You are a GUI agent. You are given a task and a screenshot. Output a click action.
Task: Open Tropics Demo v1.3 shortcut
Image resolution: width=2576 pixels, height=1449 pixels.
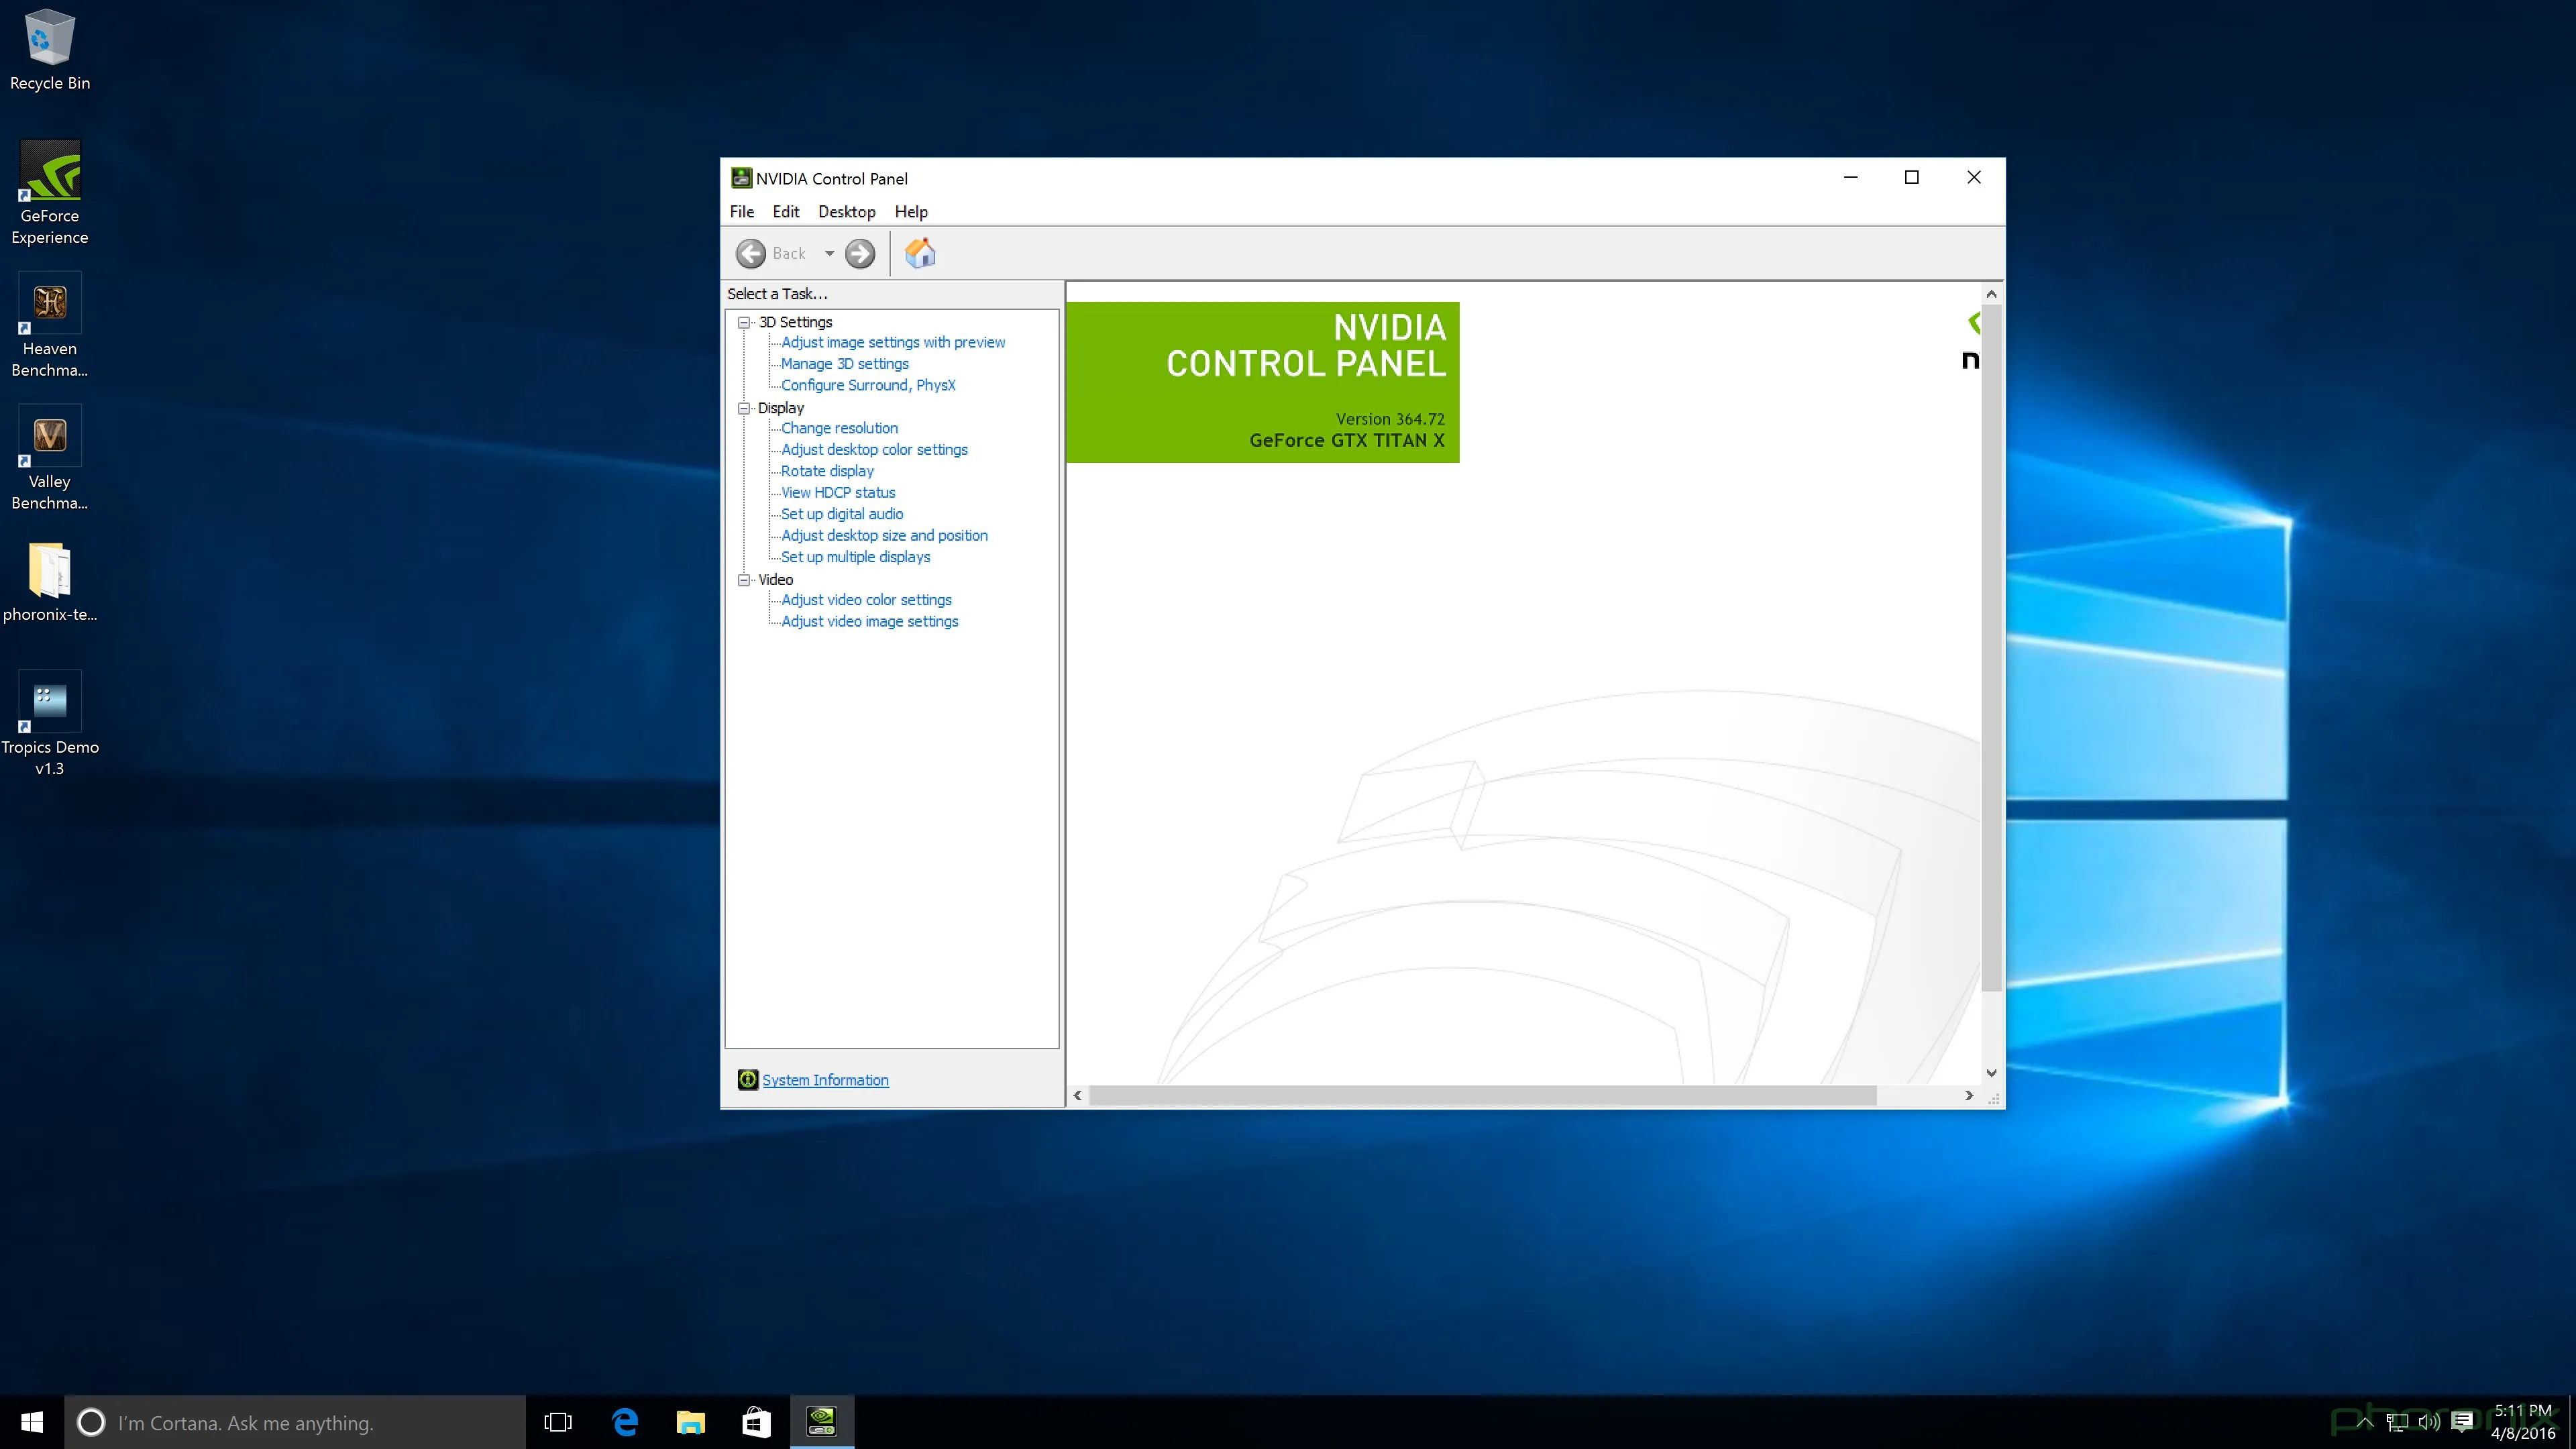click(x=50, y=702)
